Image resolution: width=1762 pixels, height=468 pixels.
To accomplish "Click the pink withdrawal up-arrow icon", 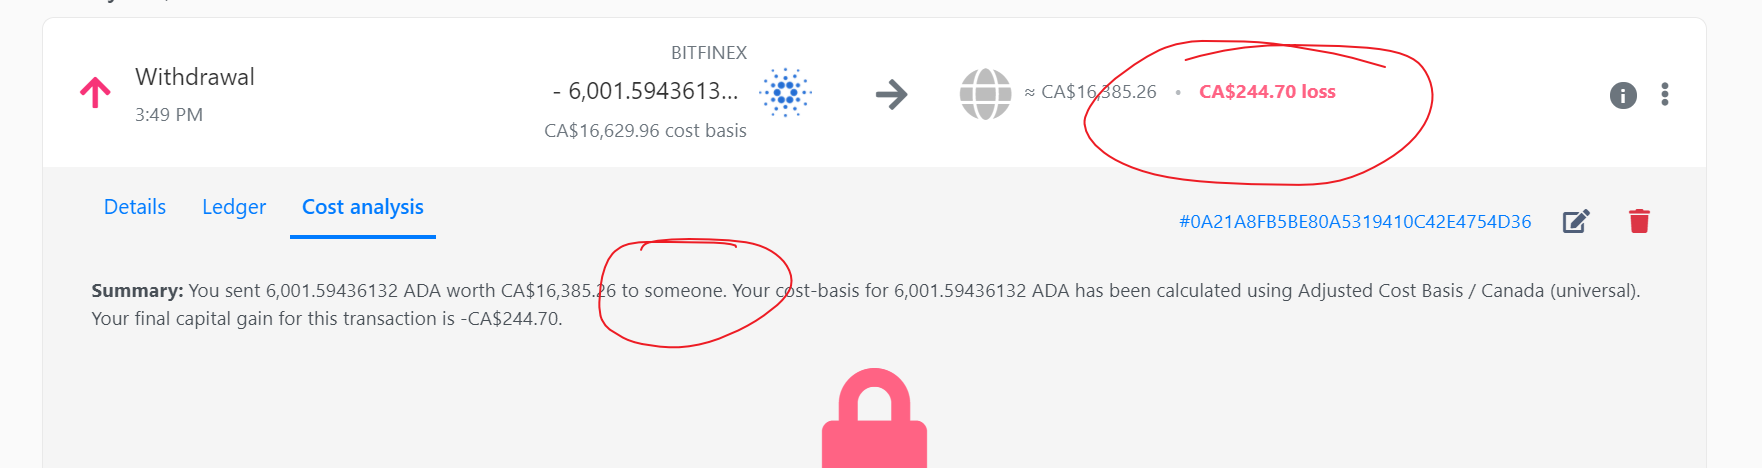I will [95, 93].
